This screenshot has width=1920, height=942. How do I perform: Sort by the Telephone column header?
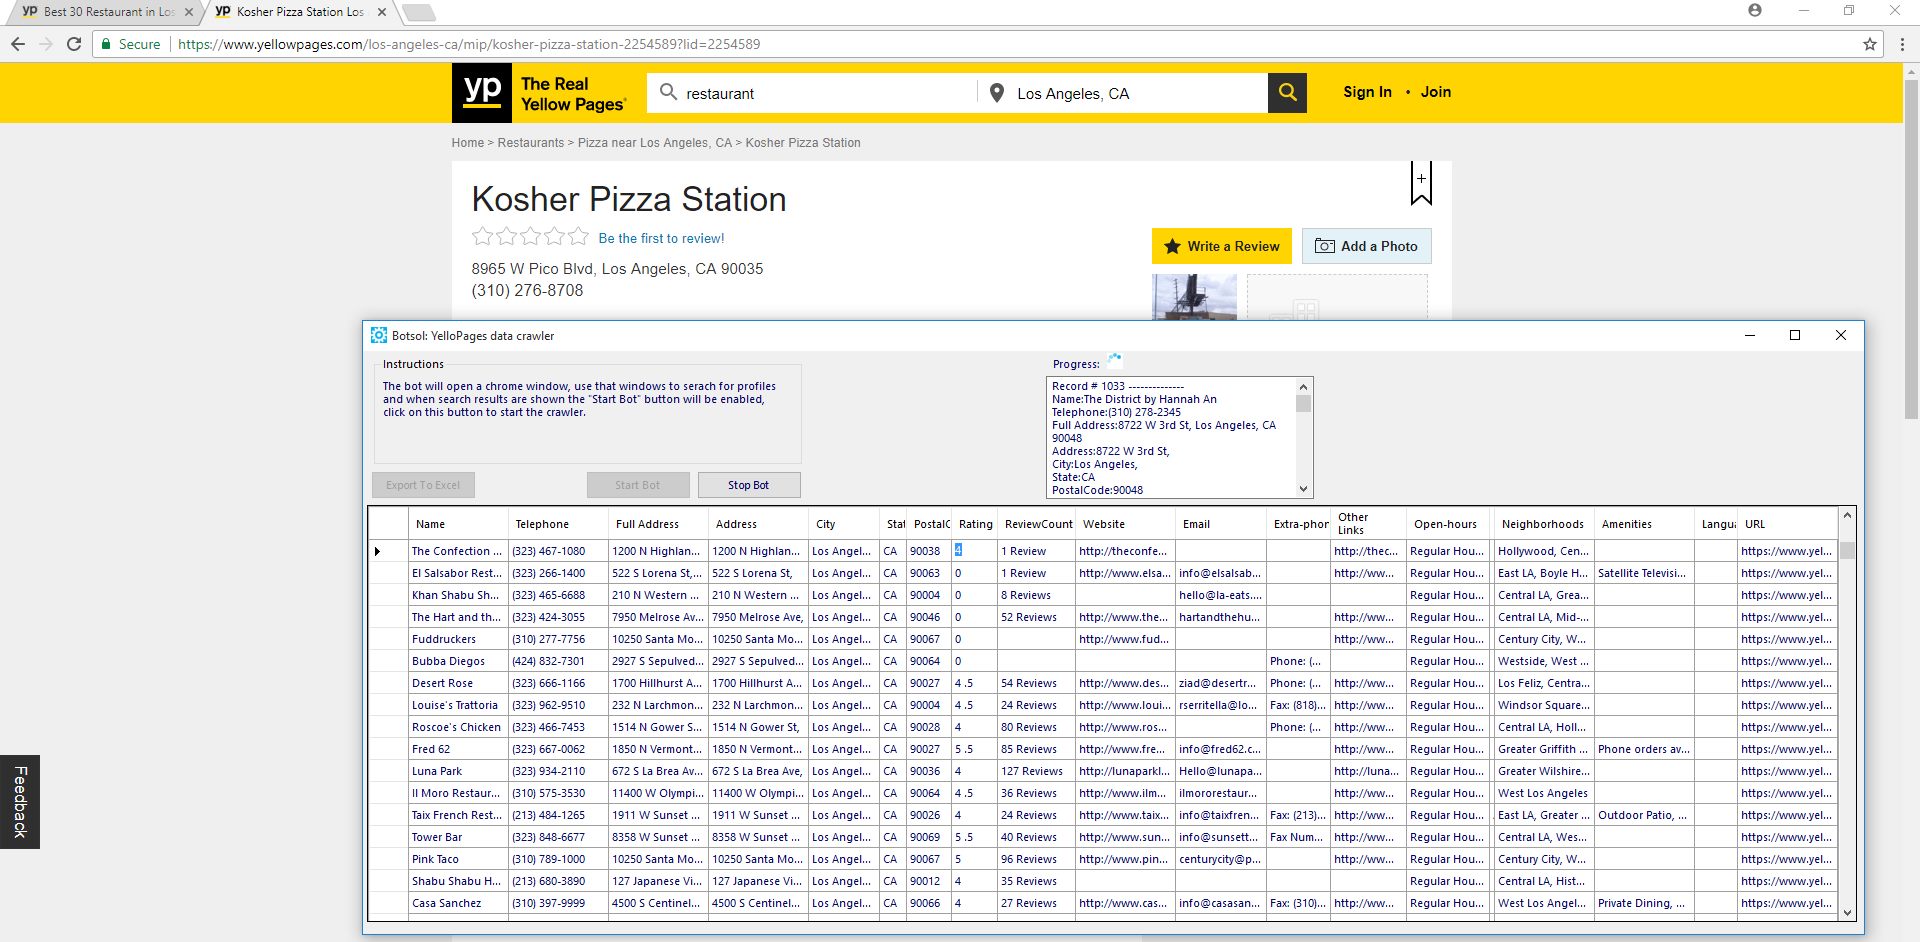558,524
